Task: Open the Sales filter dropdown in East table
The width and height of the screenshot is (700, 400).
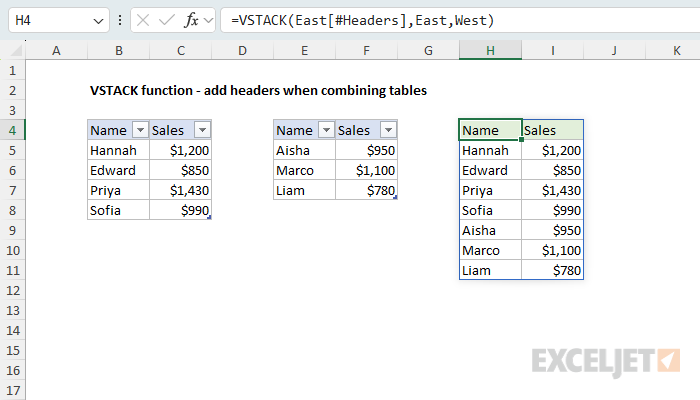Action: click(x=202, y=130)
